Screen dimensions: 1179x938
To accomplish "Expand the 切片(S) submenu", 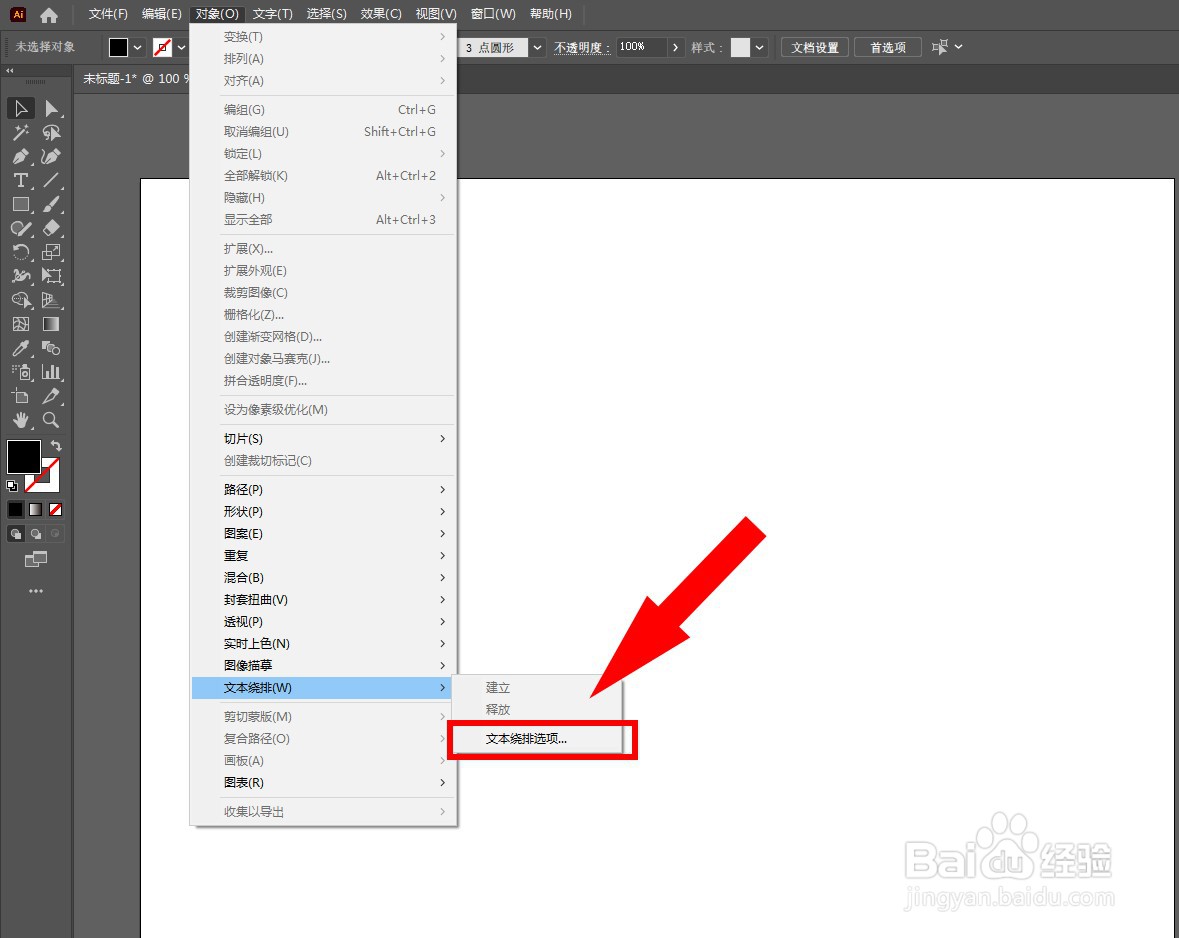I will pos(323,439).
